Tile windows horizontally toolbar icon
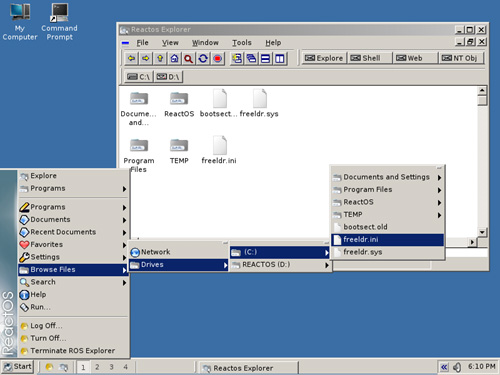The image size is (500, 375). point(266,59)
